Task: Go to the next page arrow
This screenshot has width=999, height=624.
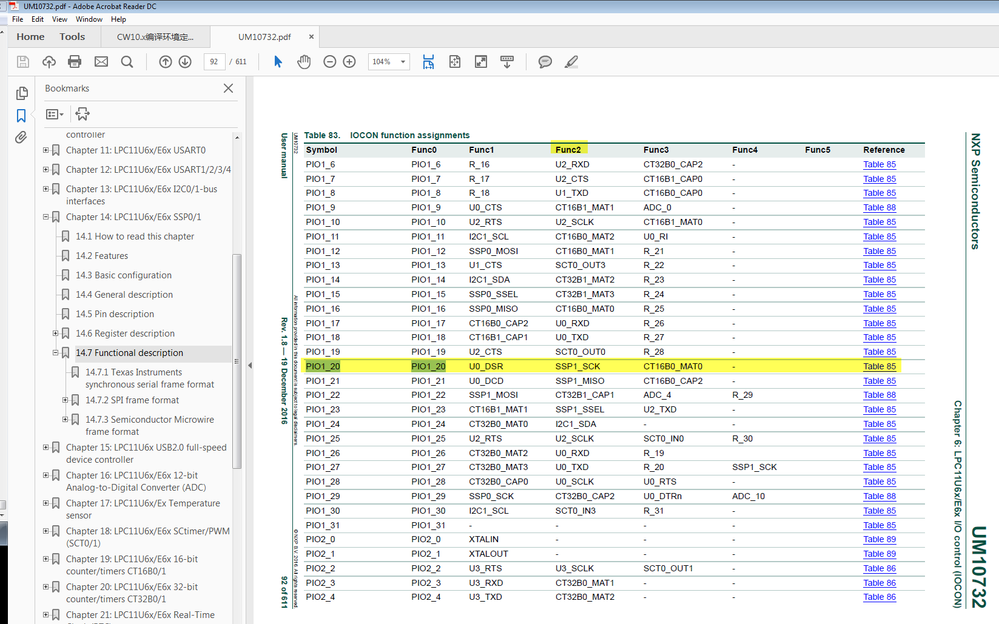Action: [x=185, y=62]
